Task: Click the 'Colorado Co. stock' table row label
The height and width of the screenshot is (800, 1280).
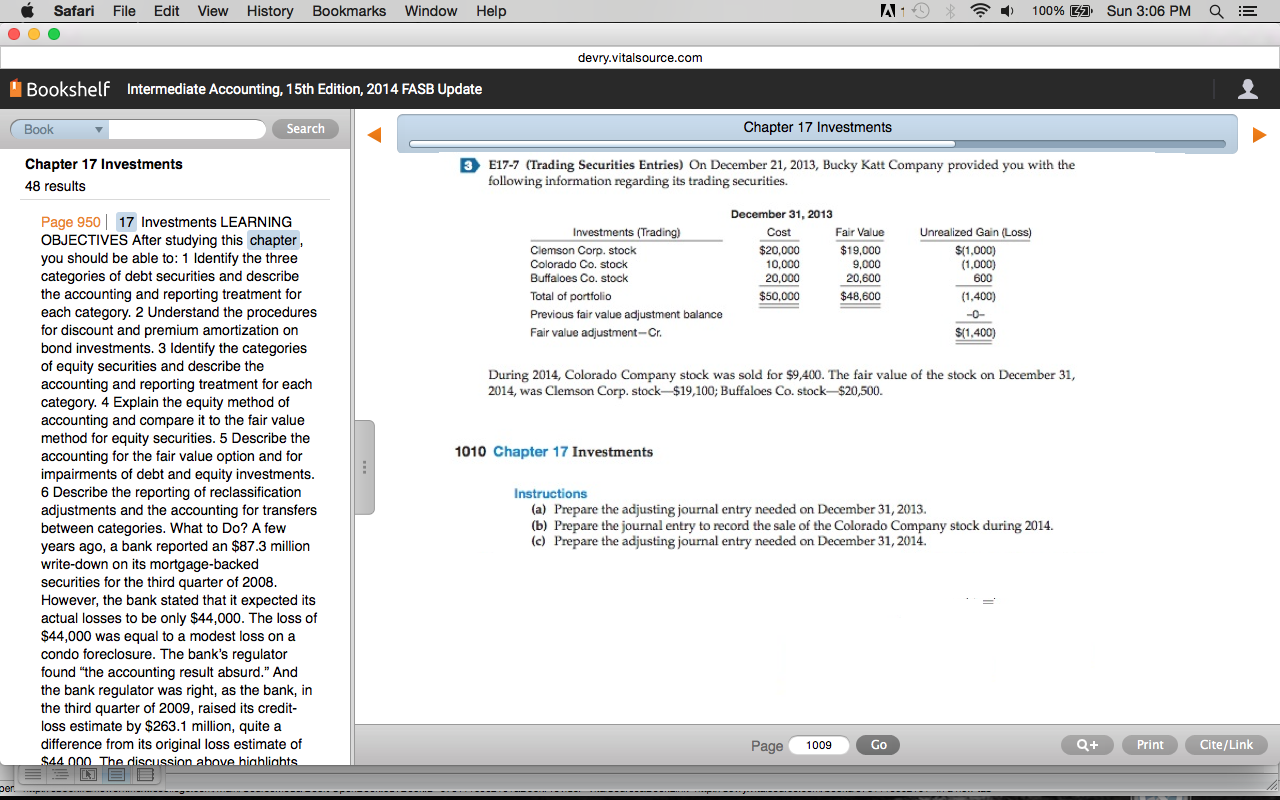Action: (x=579, y=264)
